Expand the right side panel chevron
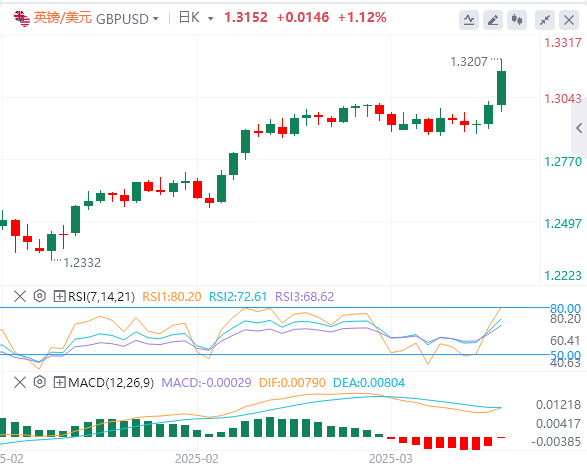This screenshot has width=587, height=472. click(579, 128)
